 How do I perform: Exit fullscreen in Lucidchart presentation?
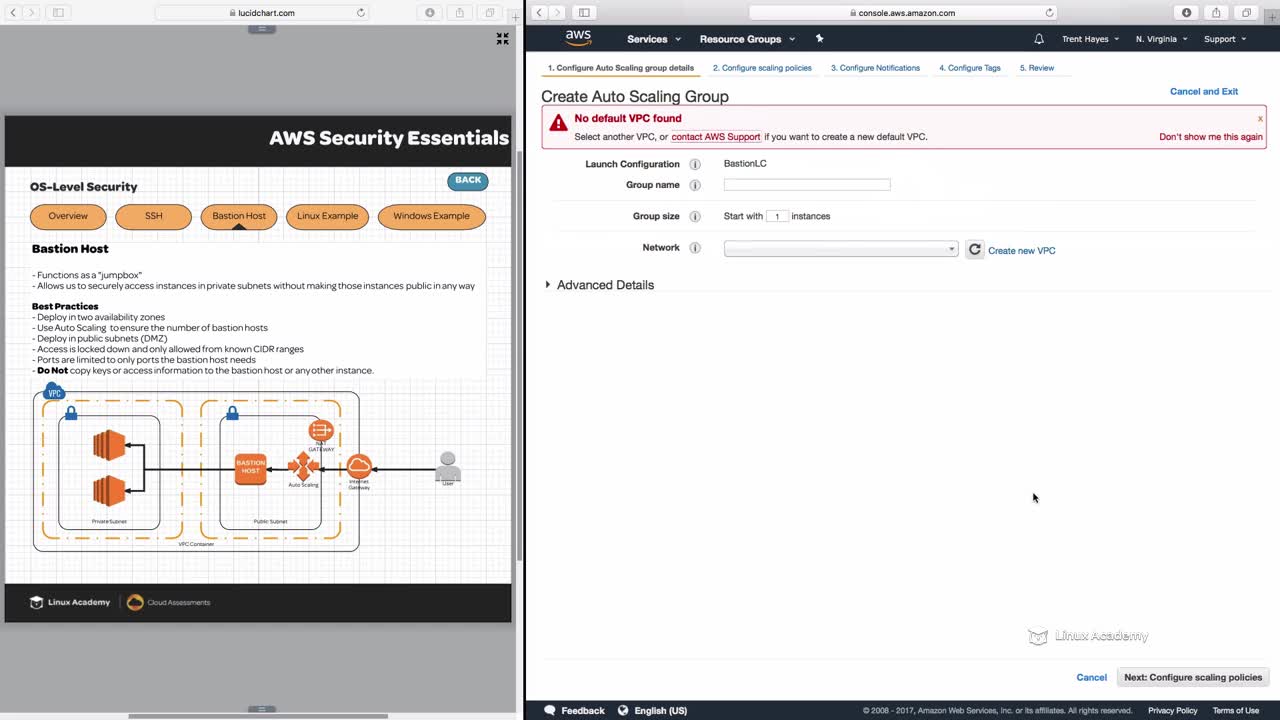point(503,39)
